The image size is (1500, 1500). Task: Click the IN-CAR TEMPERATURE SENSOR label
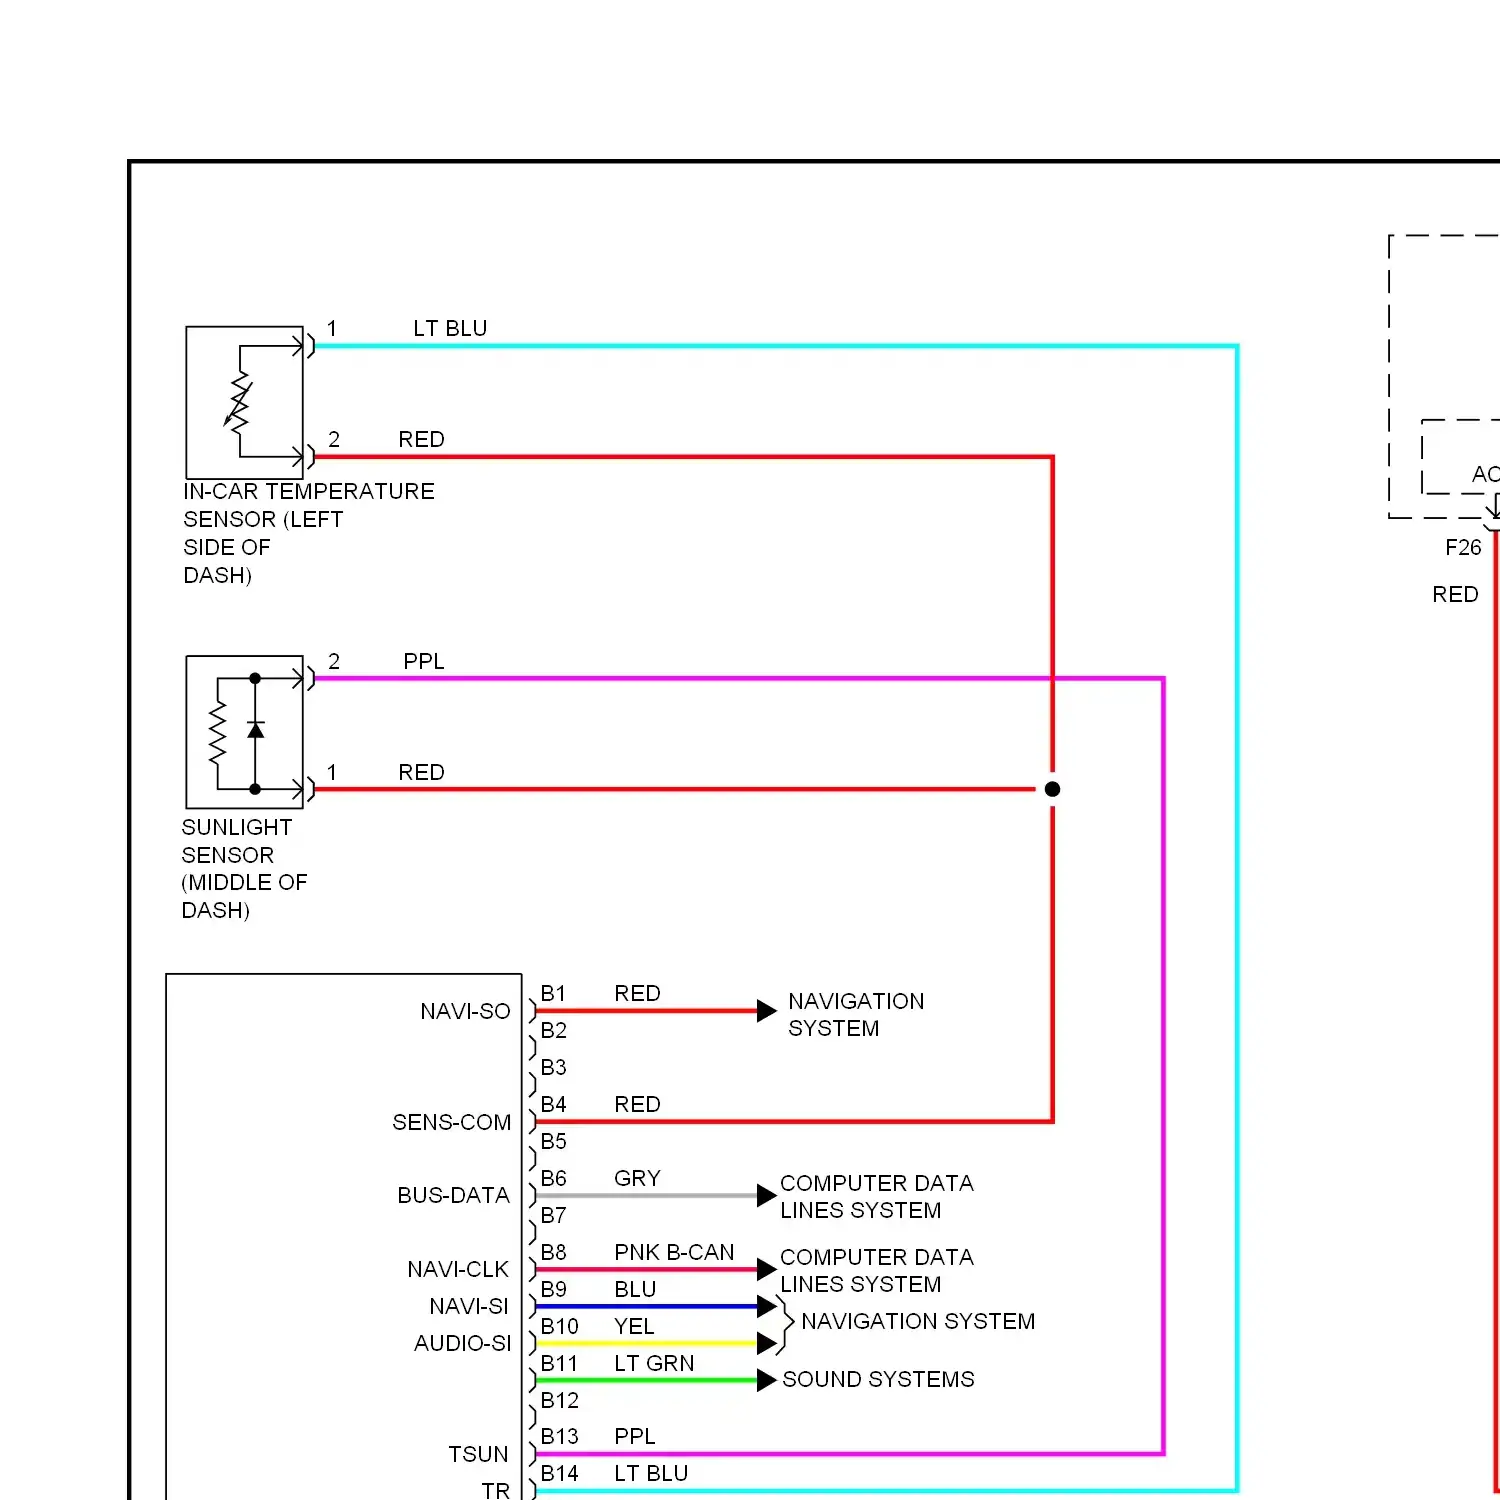308,533
